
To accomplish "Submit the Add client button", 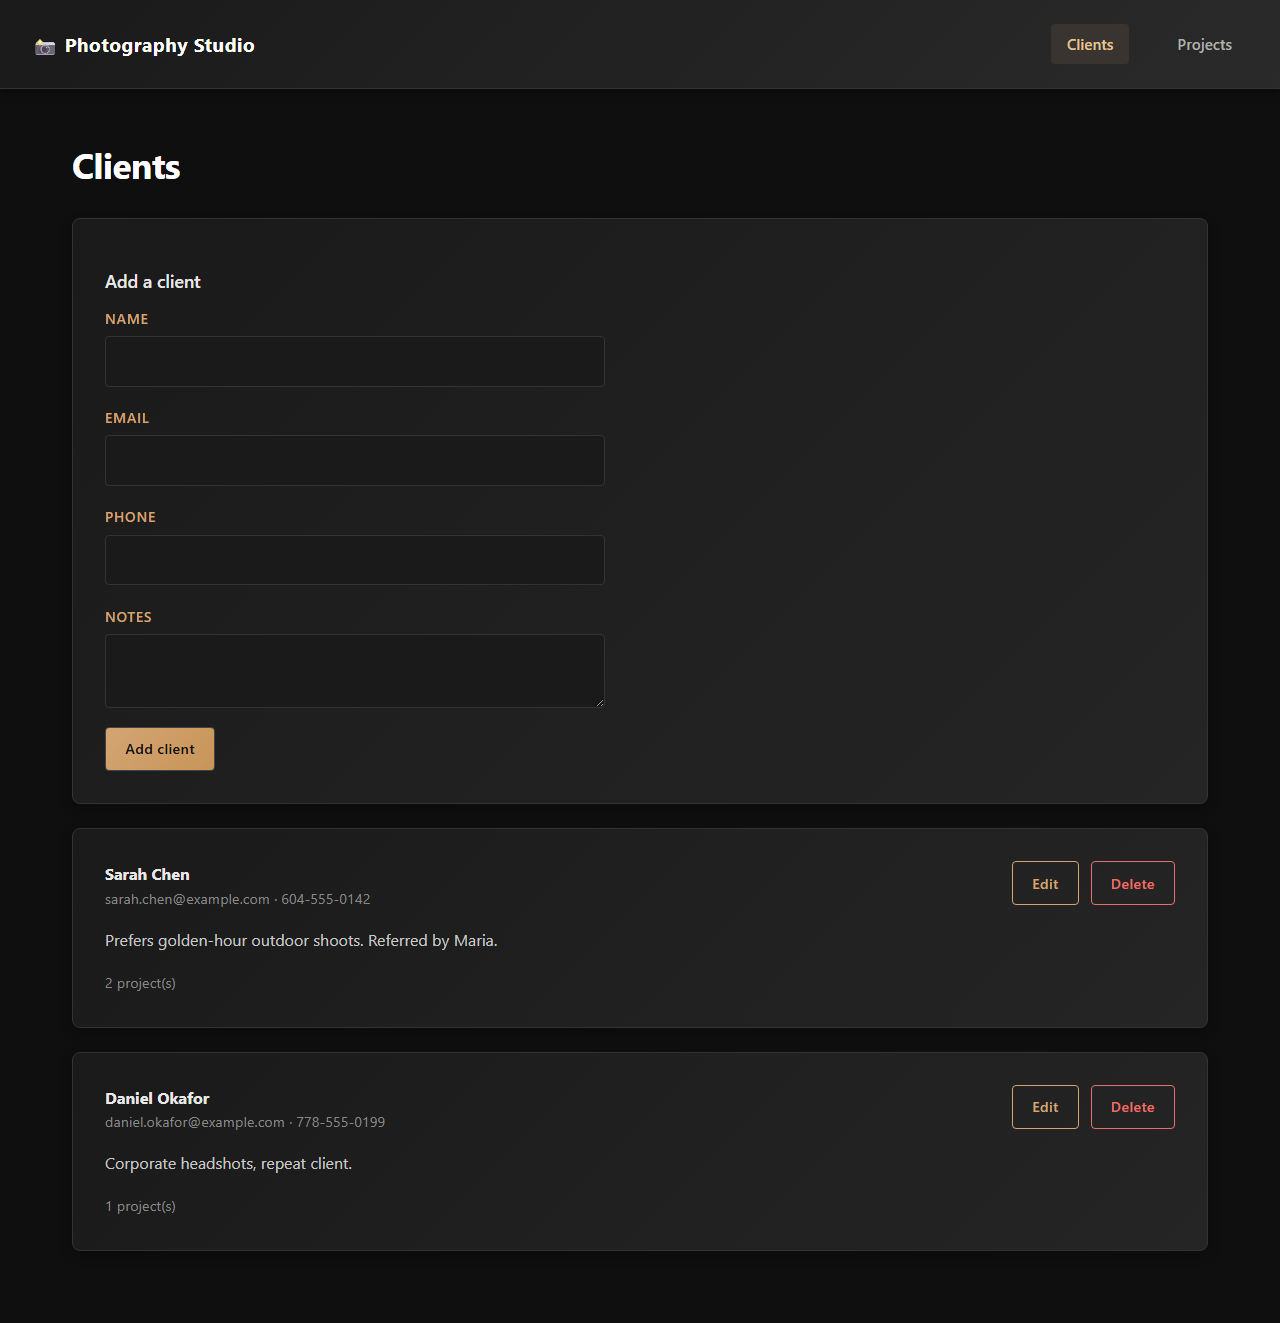I will pos(160,749).
